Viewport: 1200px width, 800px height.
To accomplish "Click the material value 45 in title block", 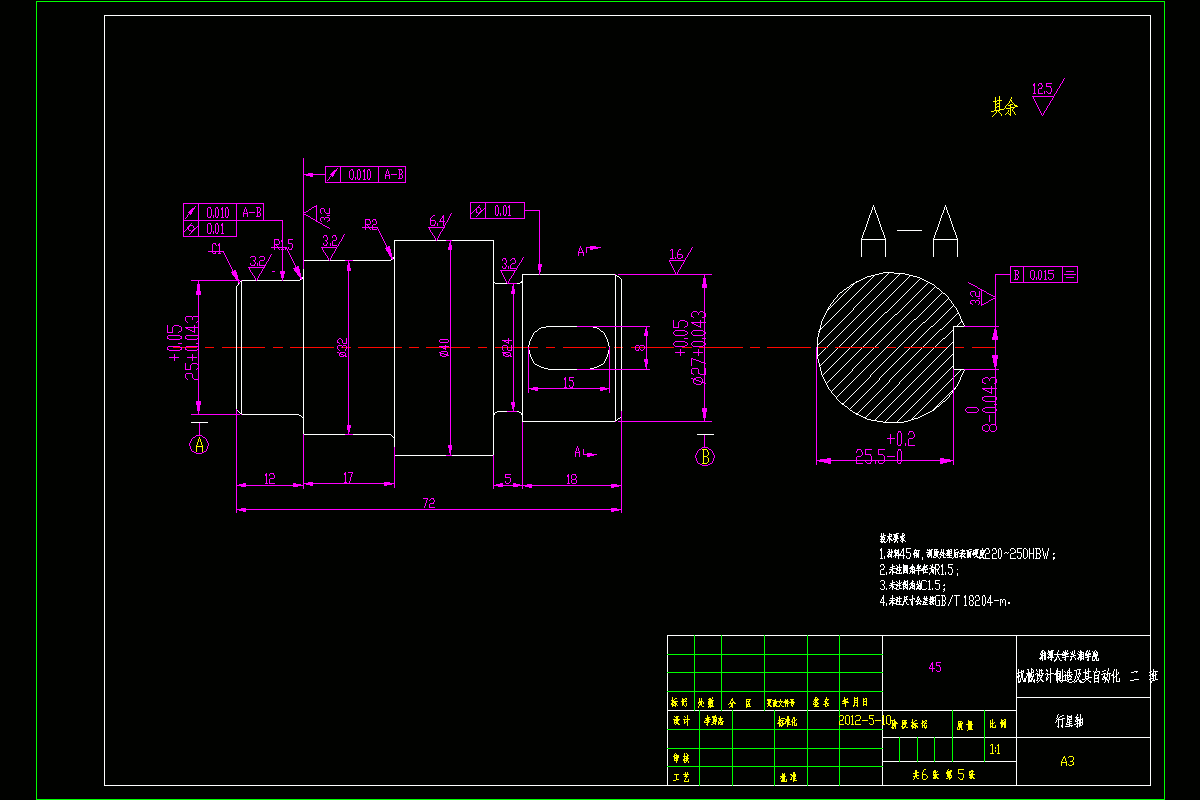I will [936, 667].
